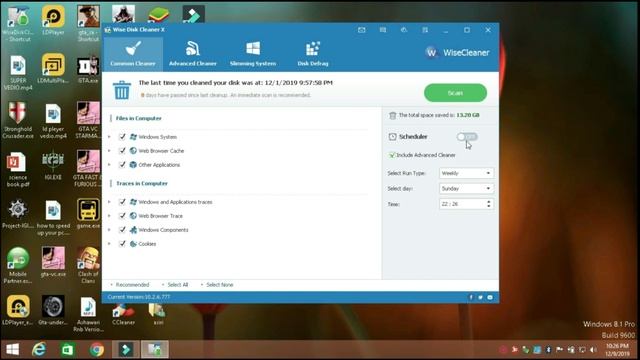Launch Chrome from the taskbar
This screenshot has height=360, width=640.
(97, 349)
